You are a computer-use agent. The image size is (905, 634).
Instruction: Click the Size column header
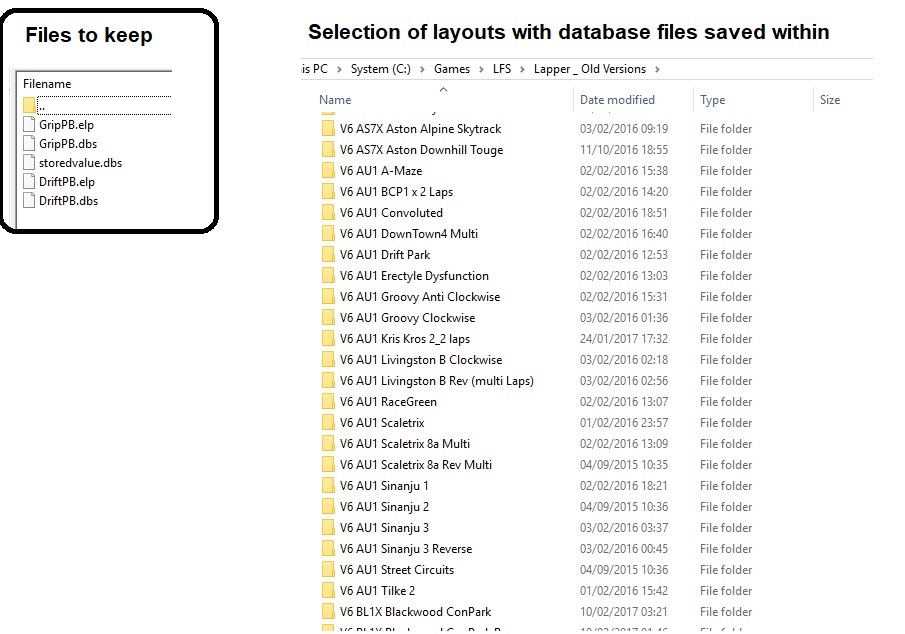(830, 100)
